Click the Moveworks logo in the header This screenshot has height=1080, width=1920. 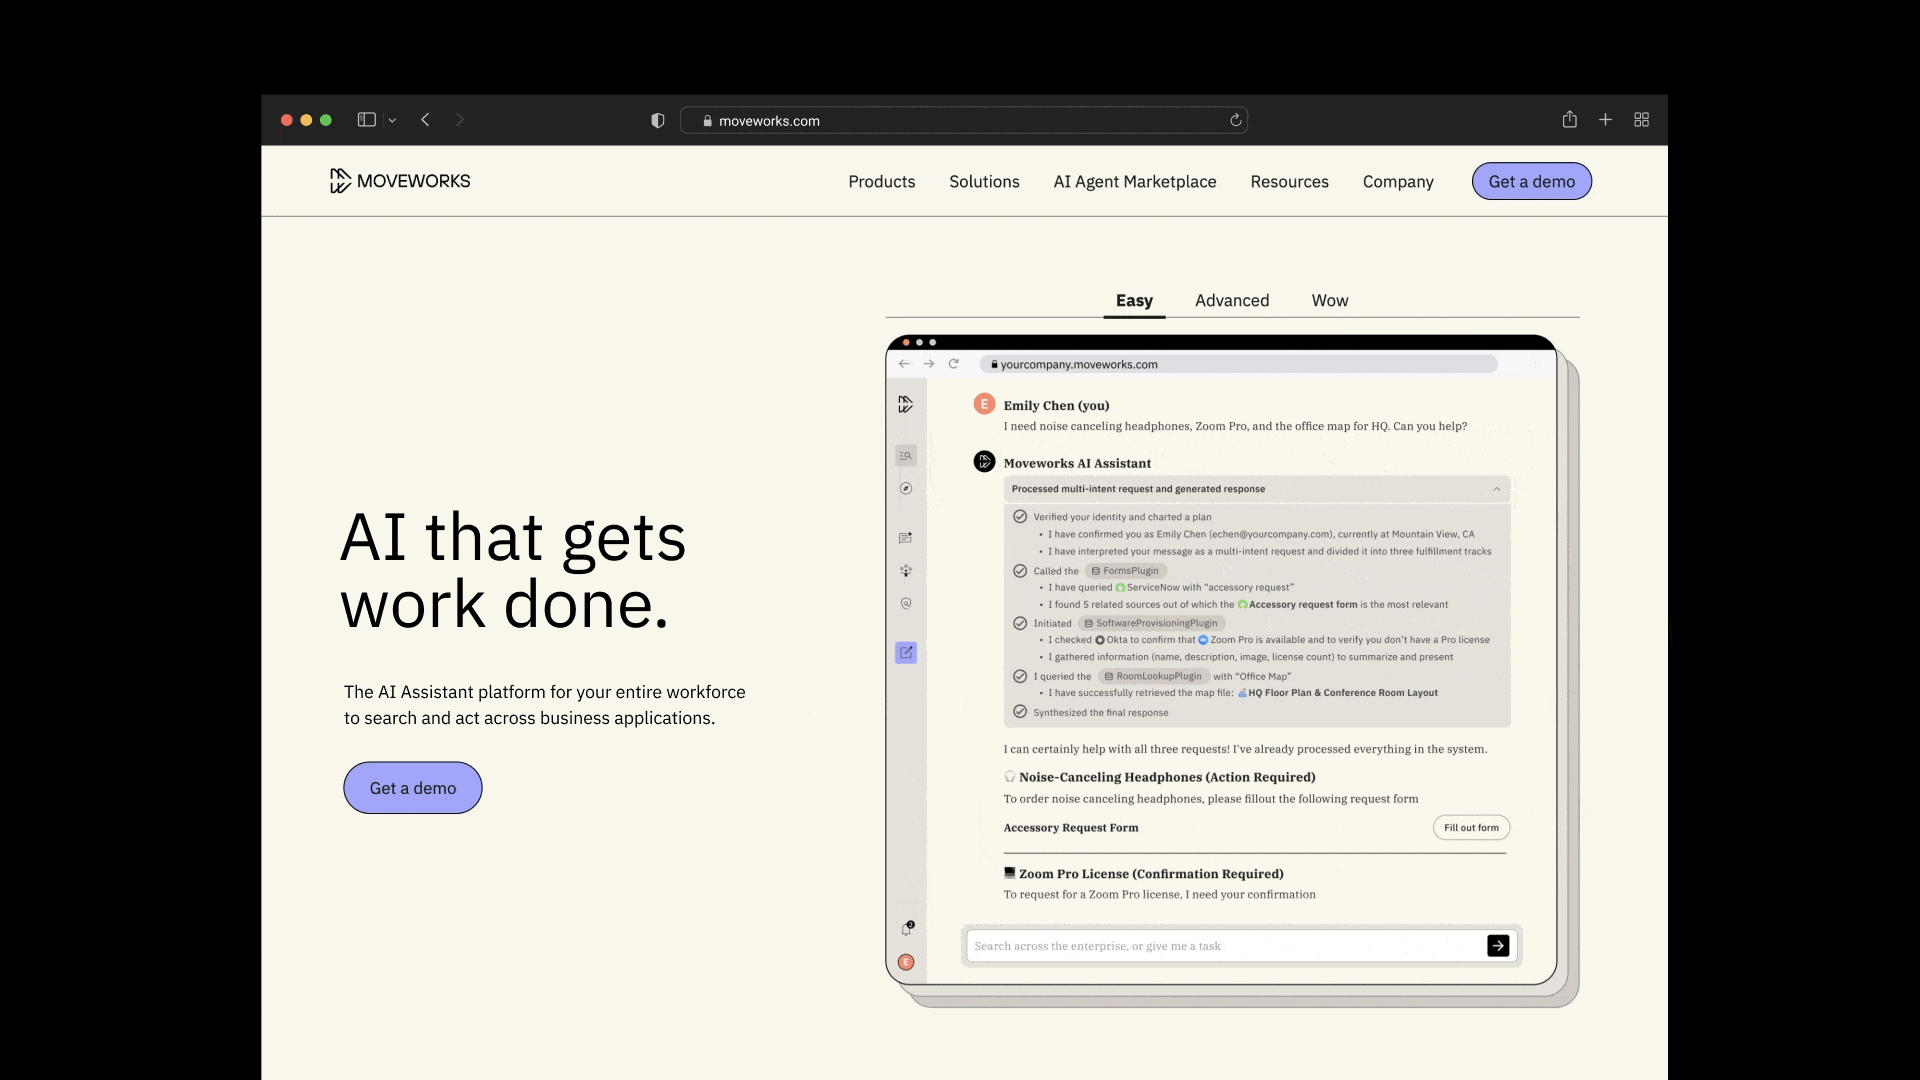click(400, 181)
